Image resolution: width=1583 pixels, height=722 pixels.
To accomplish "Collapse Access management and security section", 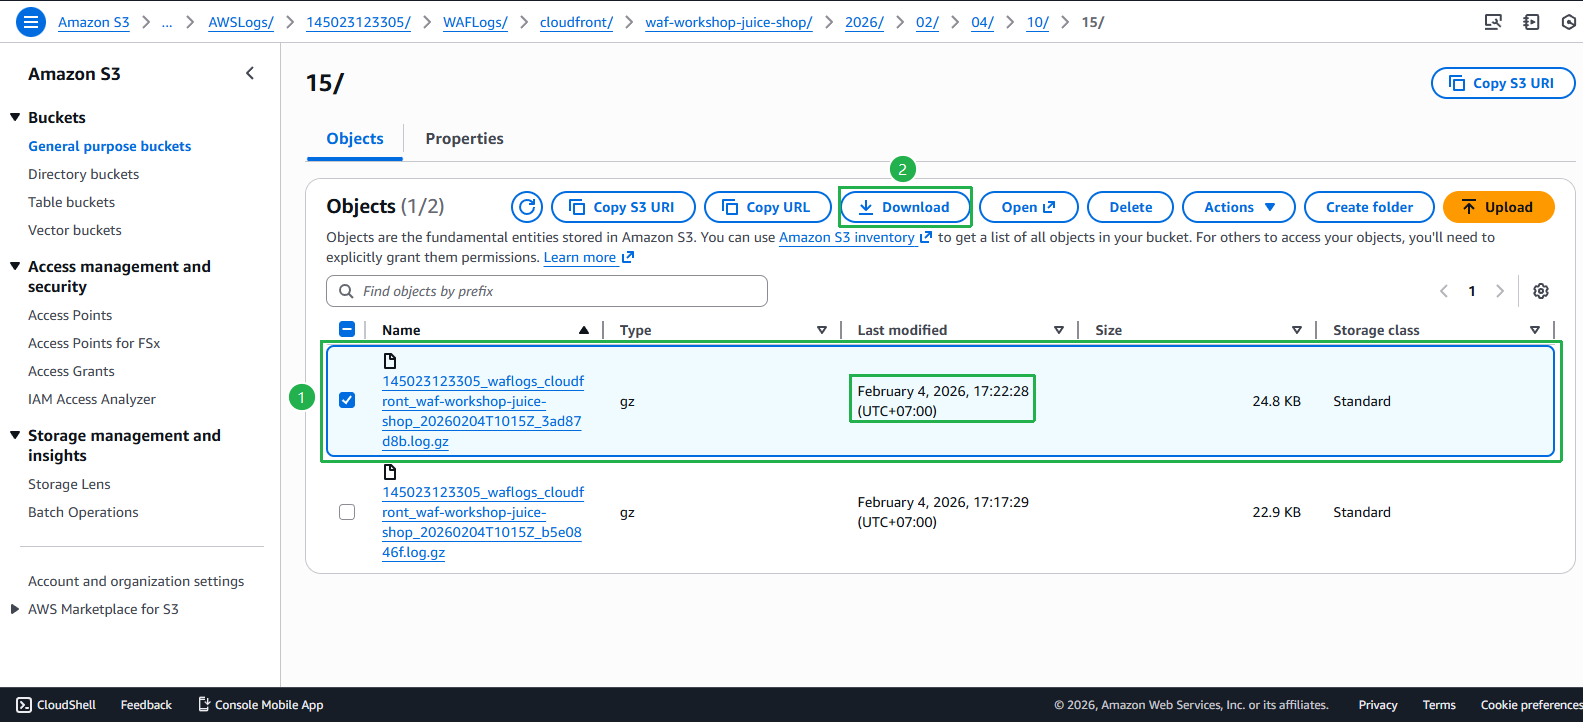I will point(15,266).
